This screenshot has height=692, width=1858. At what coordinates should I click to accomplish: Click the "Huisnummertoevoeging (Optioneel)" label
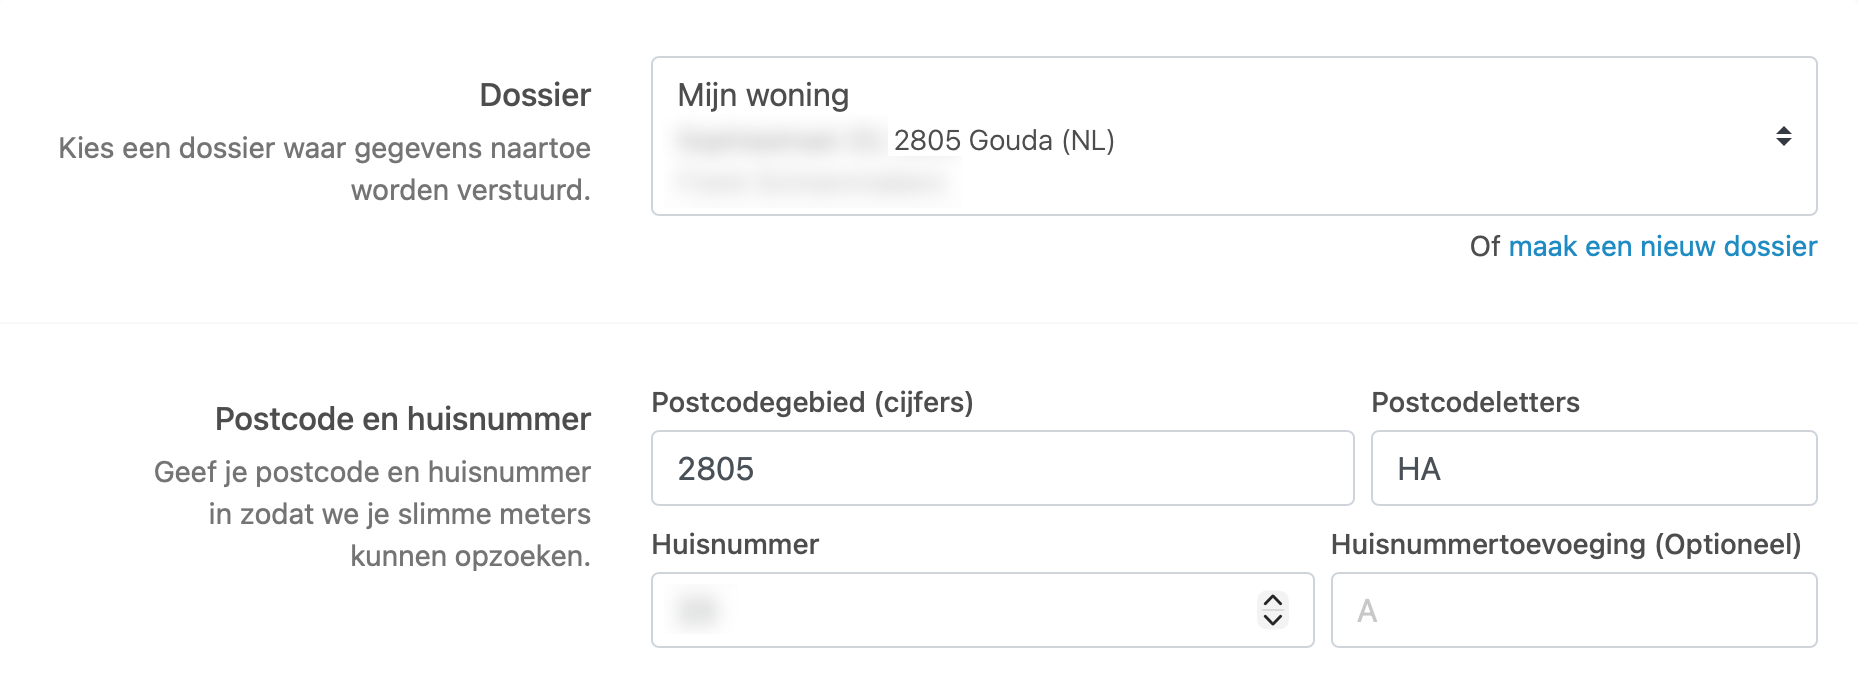point(1565,544)
